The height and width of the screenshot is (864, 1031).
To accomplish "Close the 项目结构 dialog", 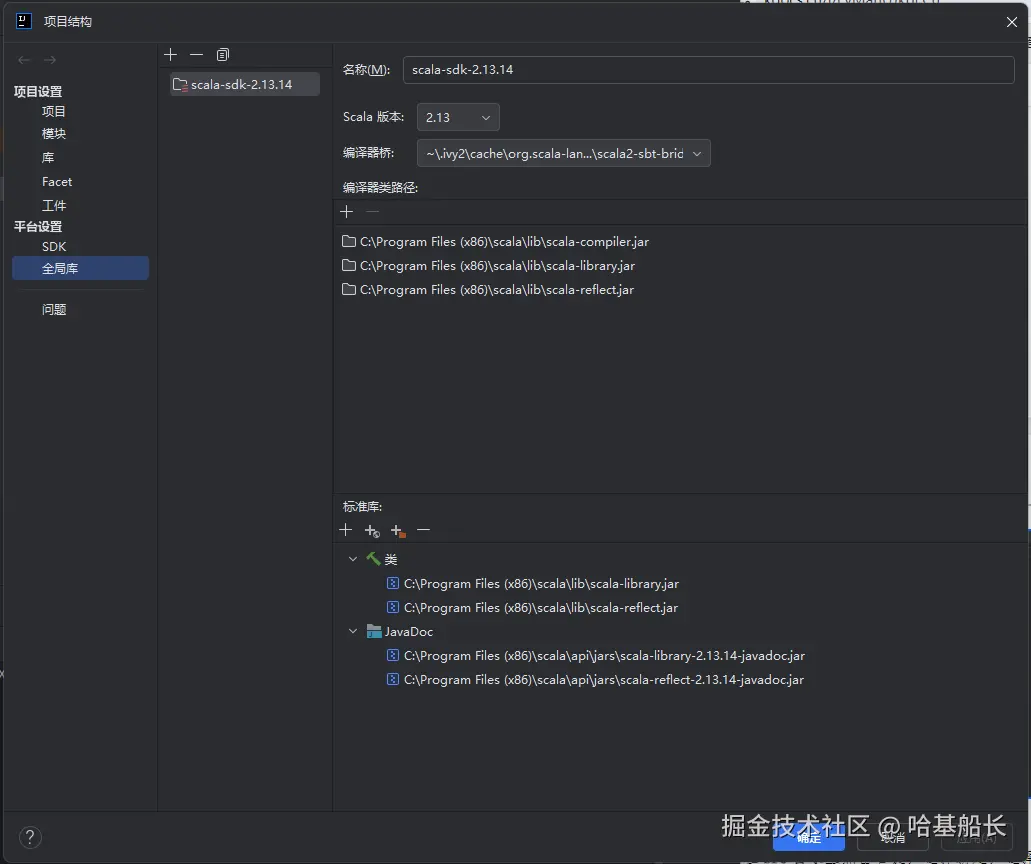I will 1012,22.
